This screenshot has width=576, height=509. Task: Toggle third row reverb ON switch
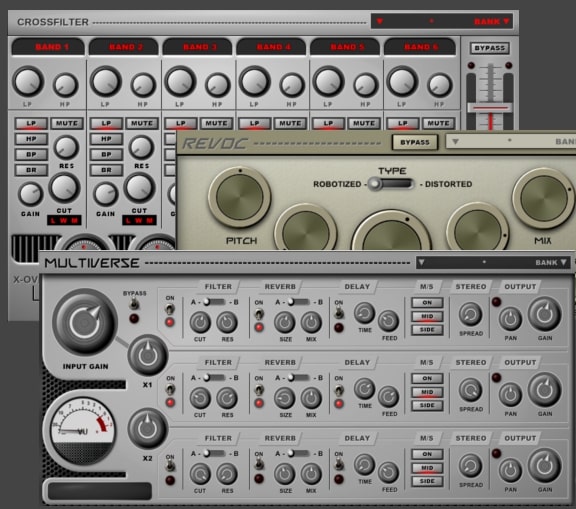pos(259,465)
